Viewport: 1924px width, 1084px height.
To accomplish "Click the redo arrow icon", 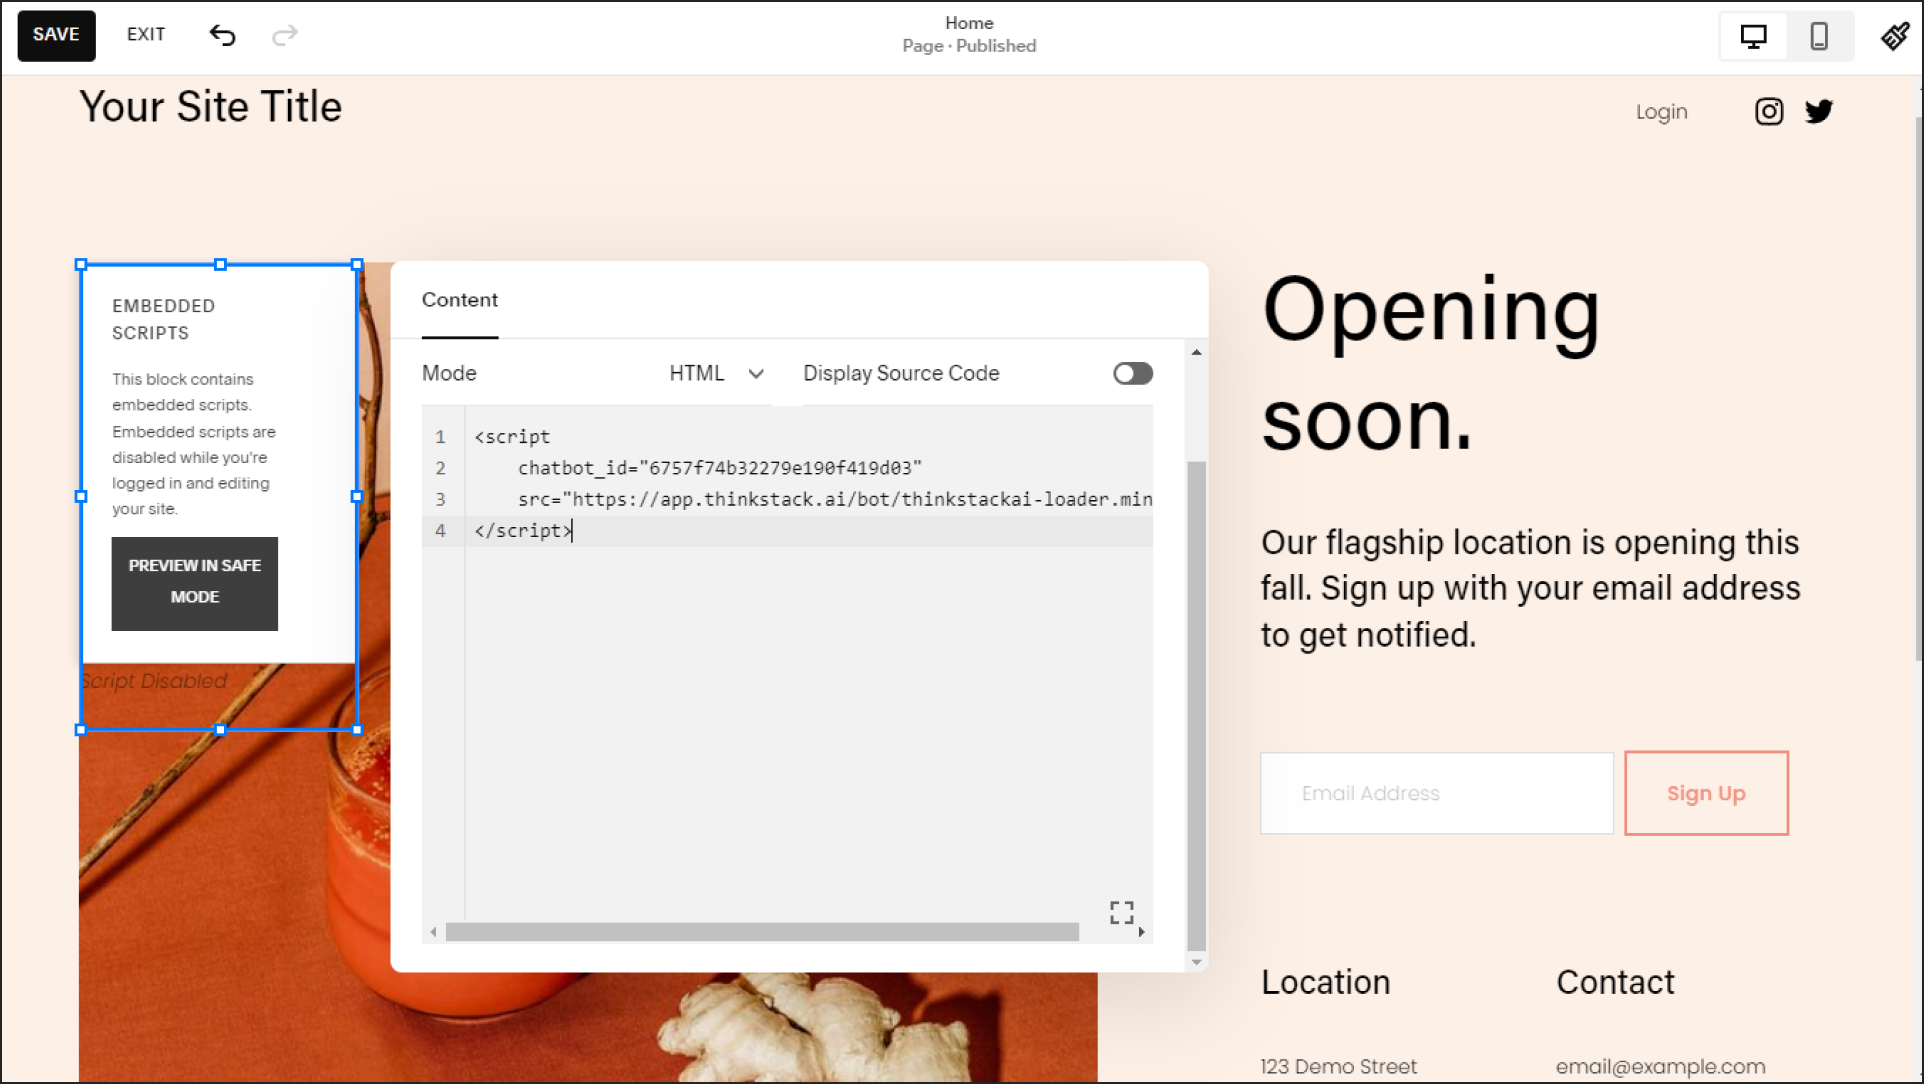I will click(285, 35).
